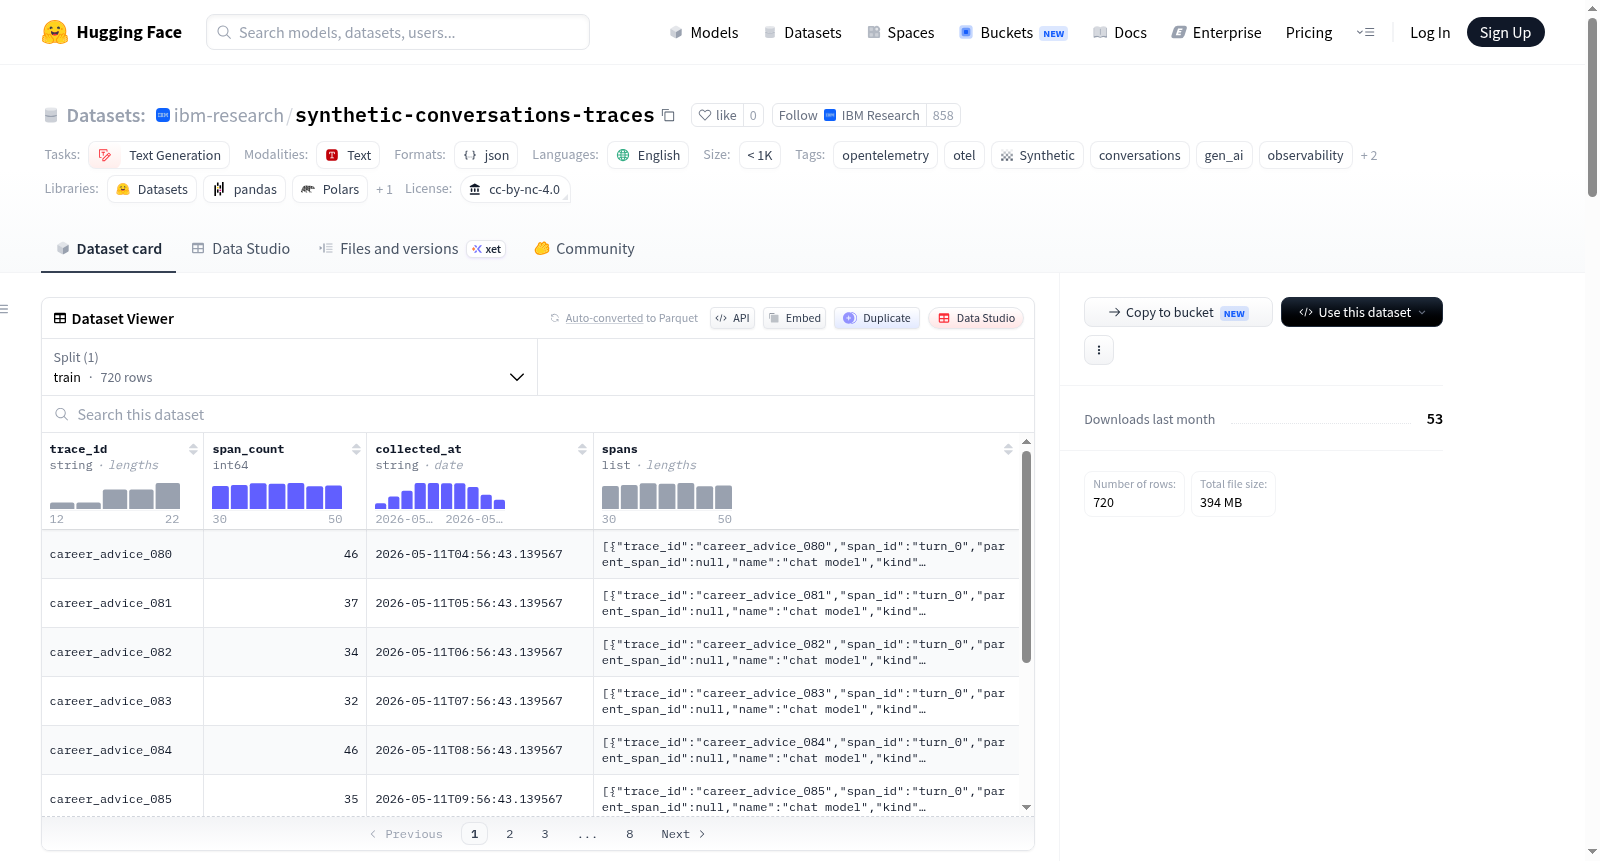
Task: Open the Split train dropdown
Action: (289, 367)
